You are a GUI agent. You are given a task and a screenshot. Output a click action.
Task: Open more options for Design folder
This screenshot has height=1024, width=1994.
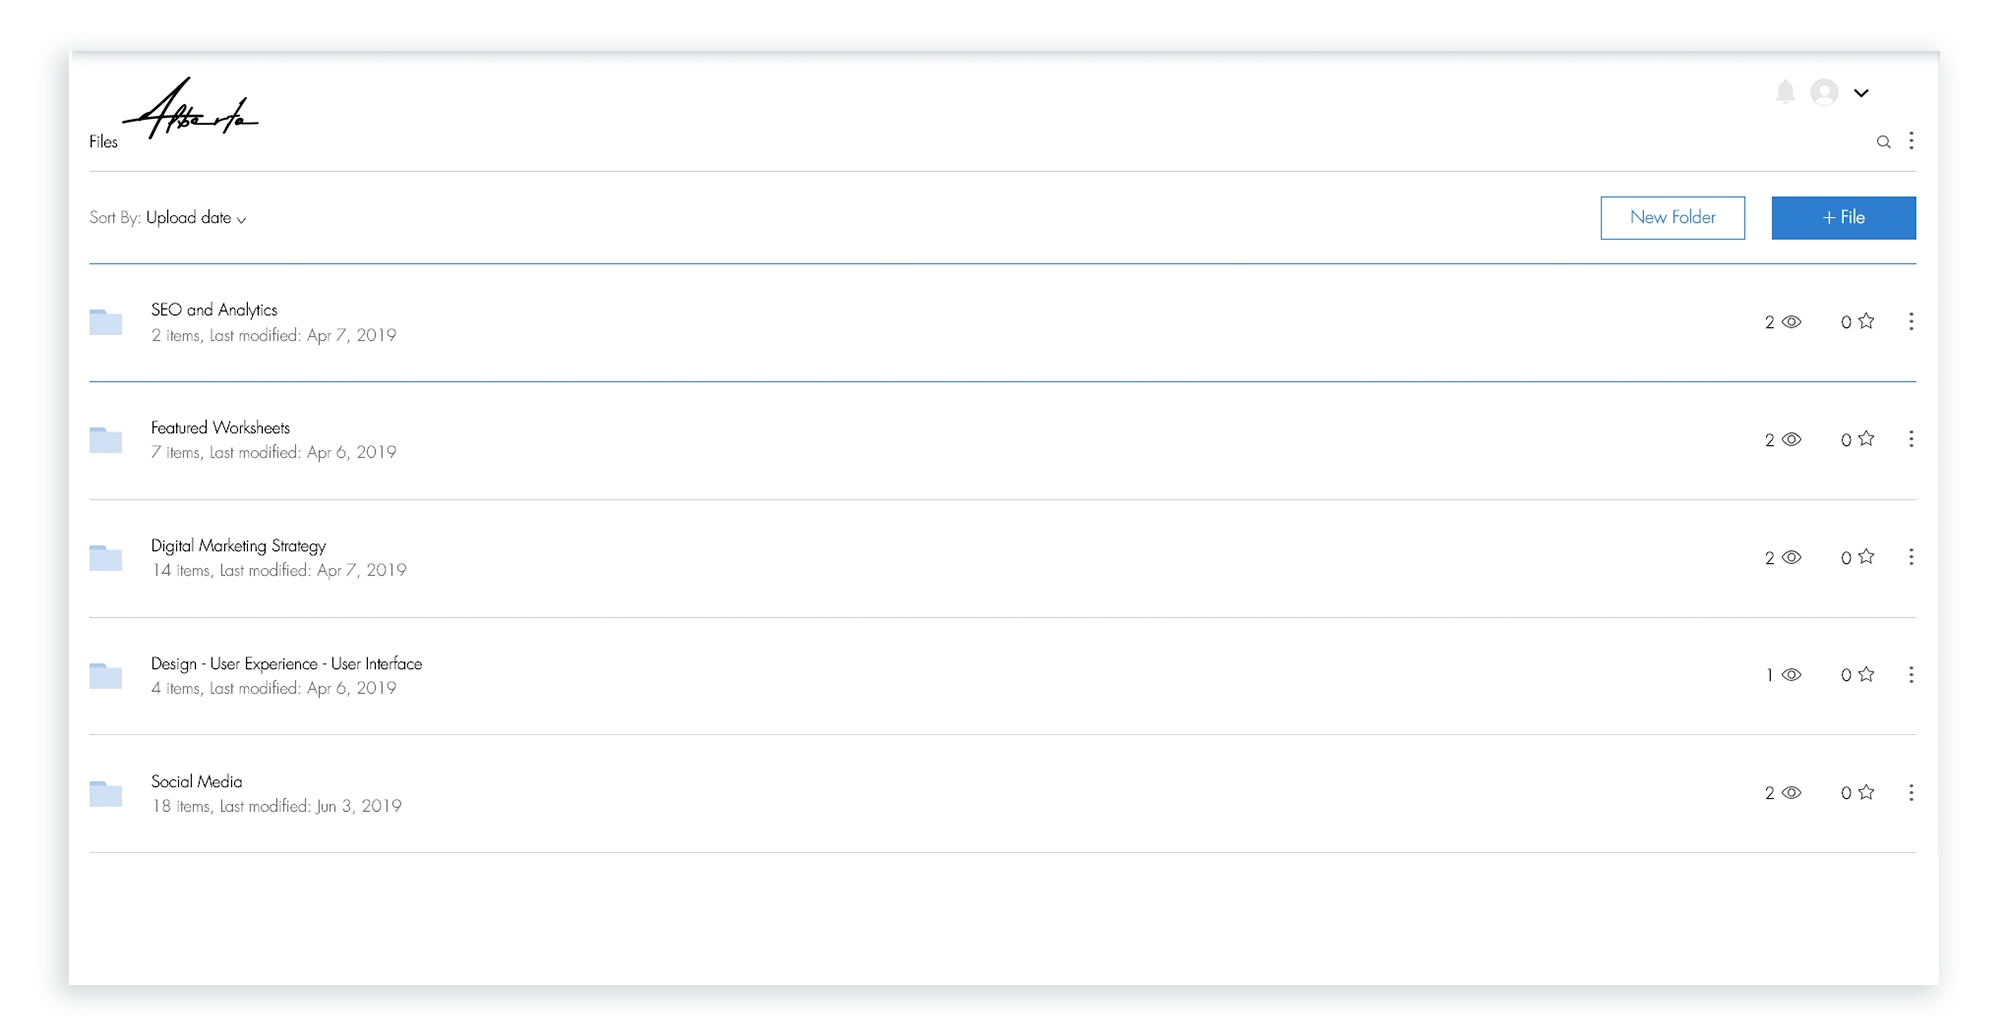tap(1911, 675)
